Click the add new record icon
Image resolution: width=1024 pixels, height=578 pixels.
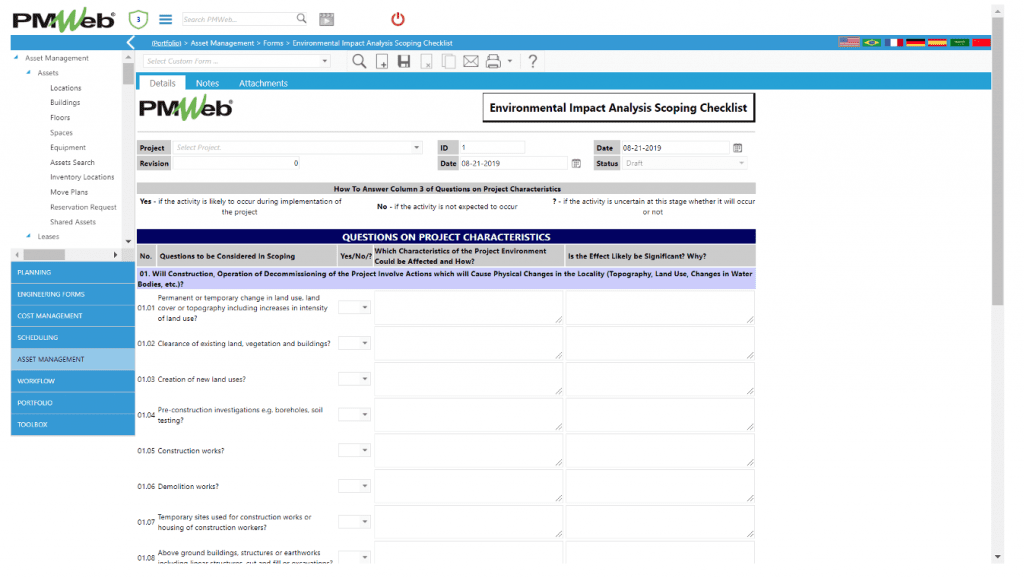[382, 61]
